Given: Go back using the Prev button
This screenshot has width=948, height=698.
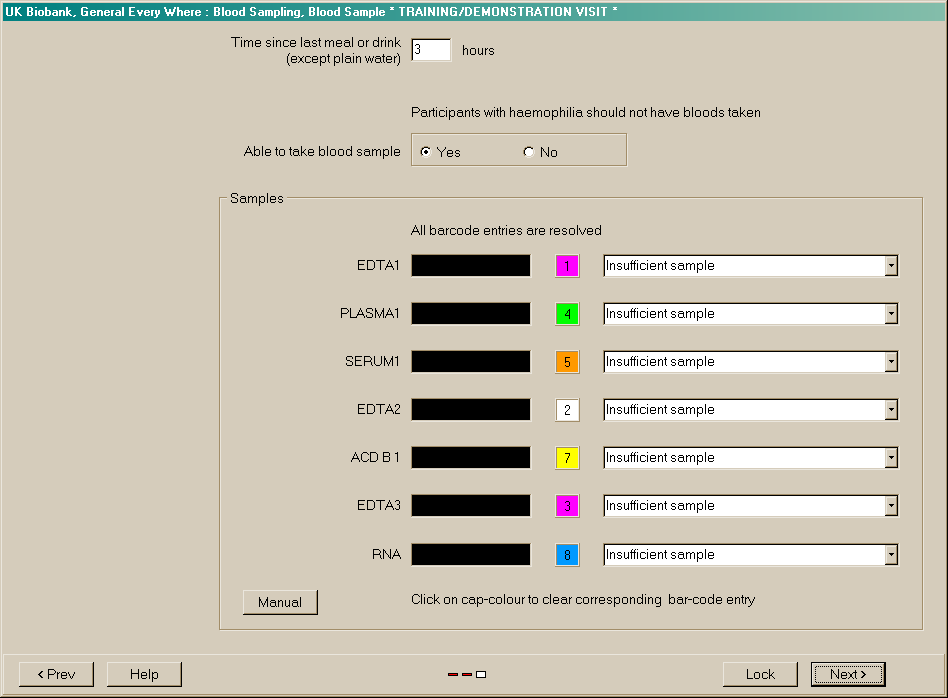Looking at the screenshot, I should [56, 674].
